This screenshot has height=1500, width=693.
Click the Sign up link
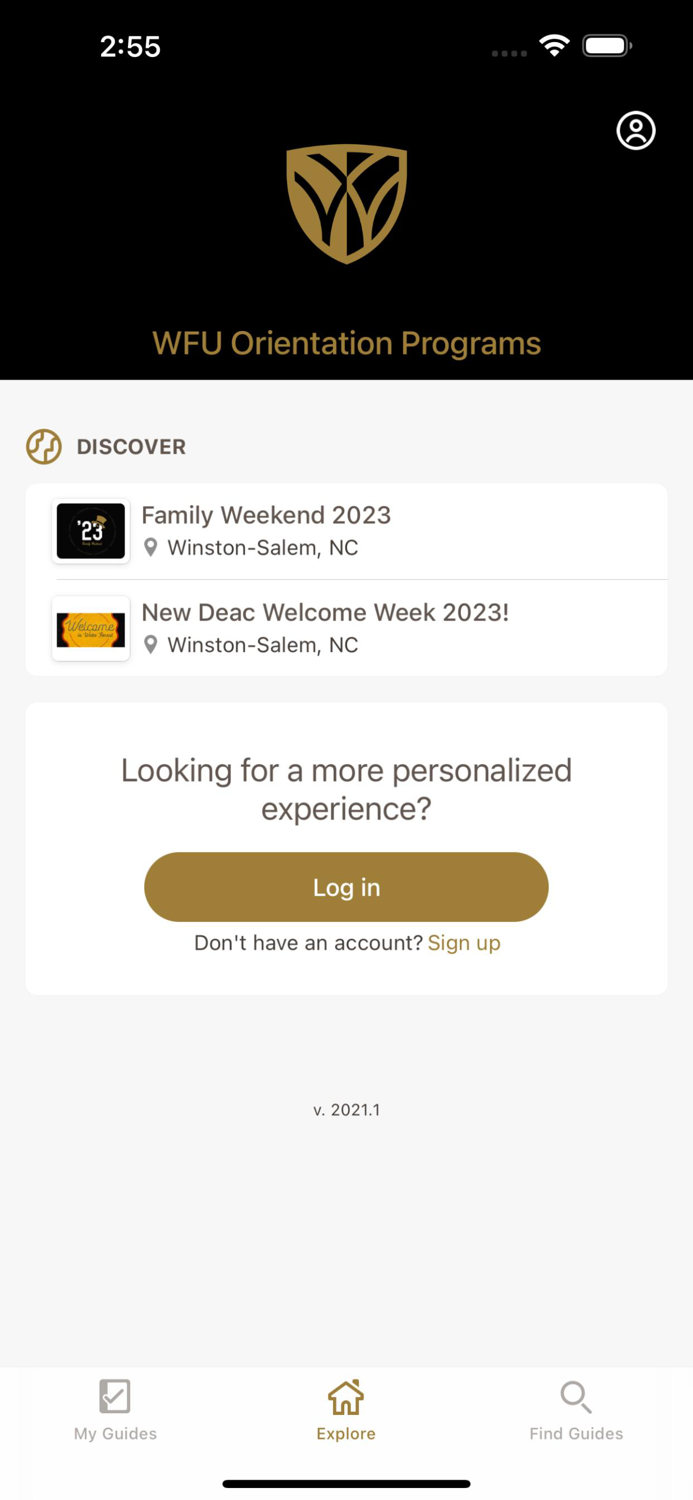(464, 942)
